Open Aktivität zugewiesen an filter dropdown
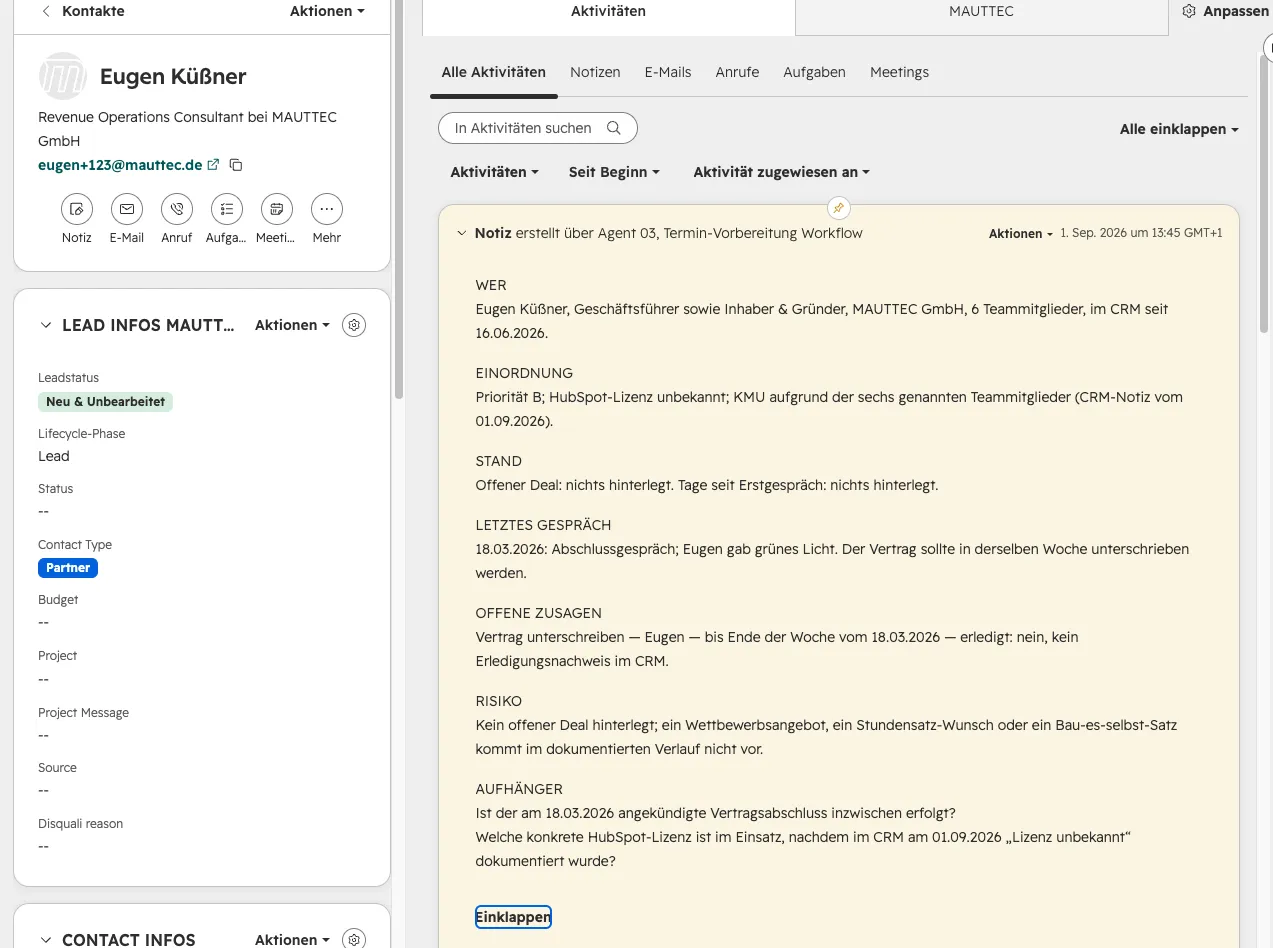The height and width of the screenshot is (948, 1273). coord(781,172)
